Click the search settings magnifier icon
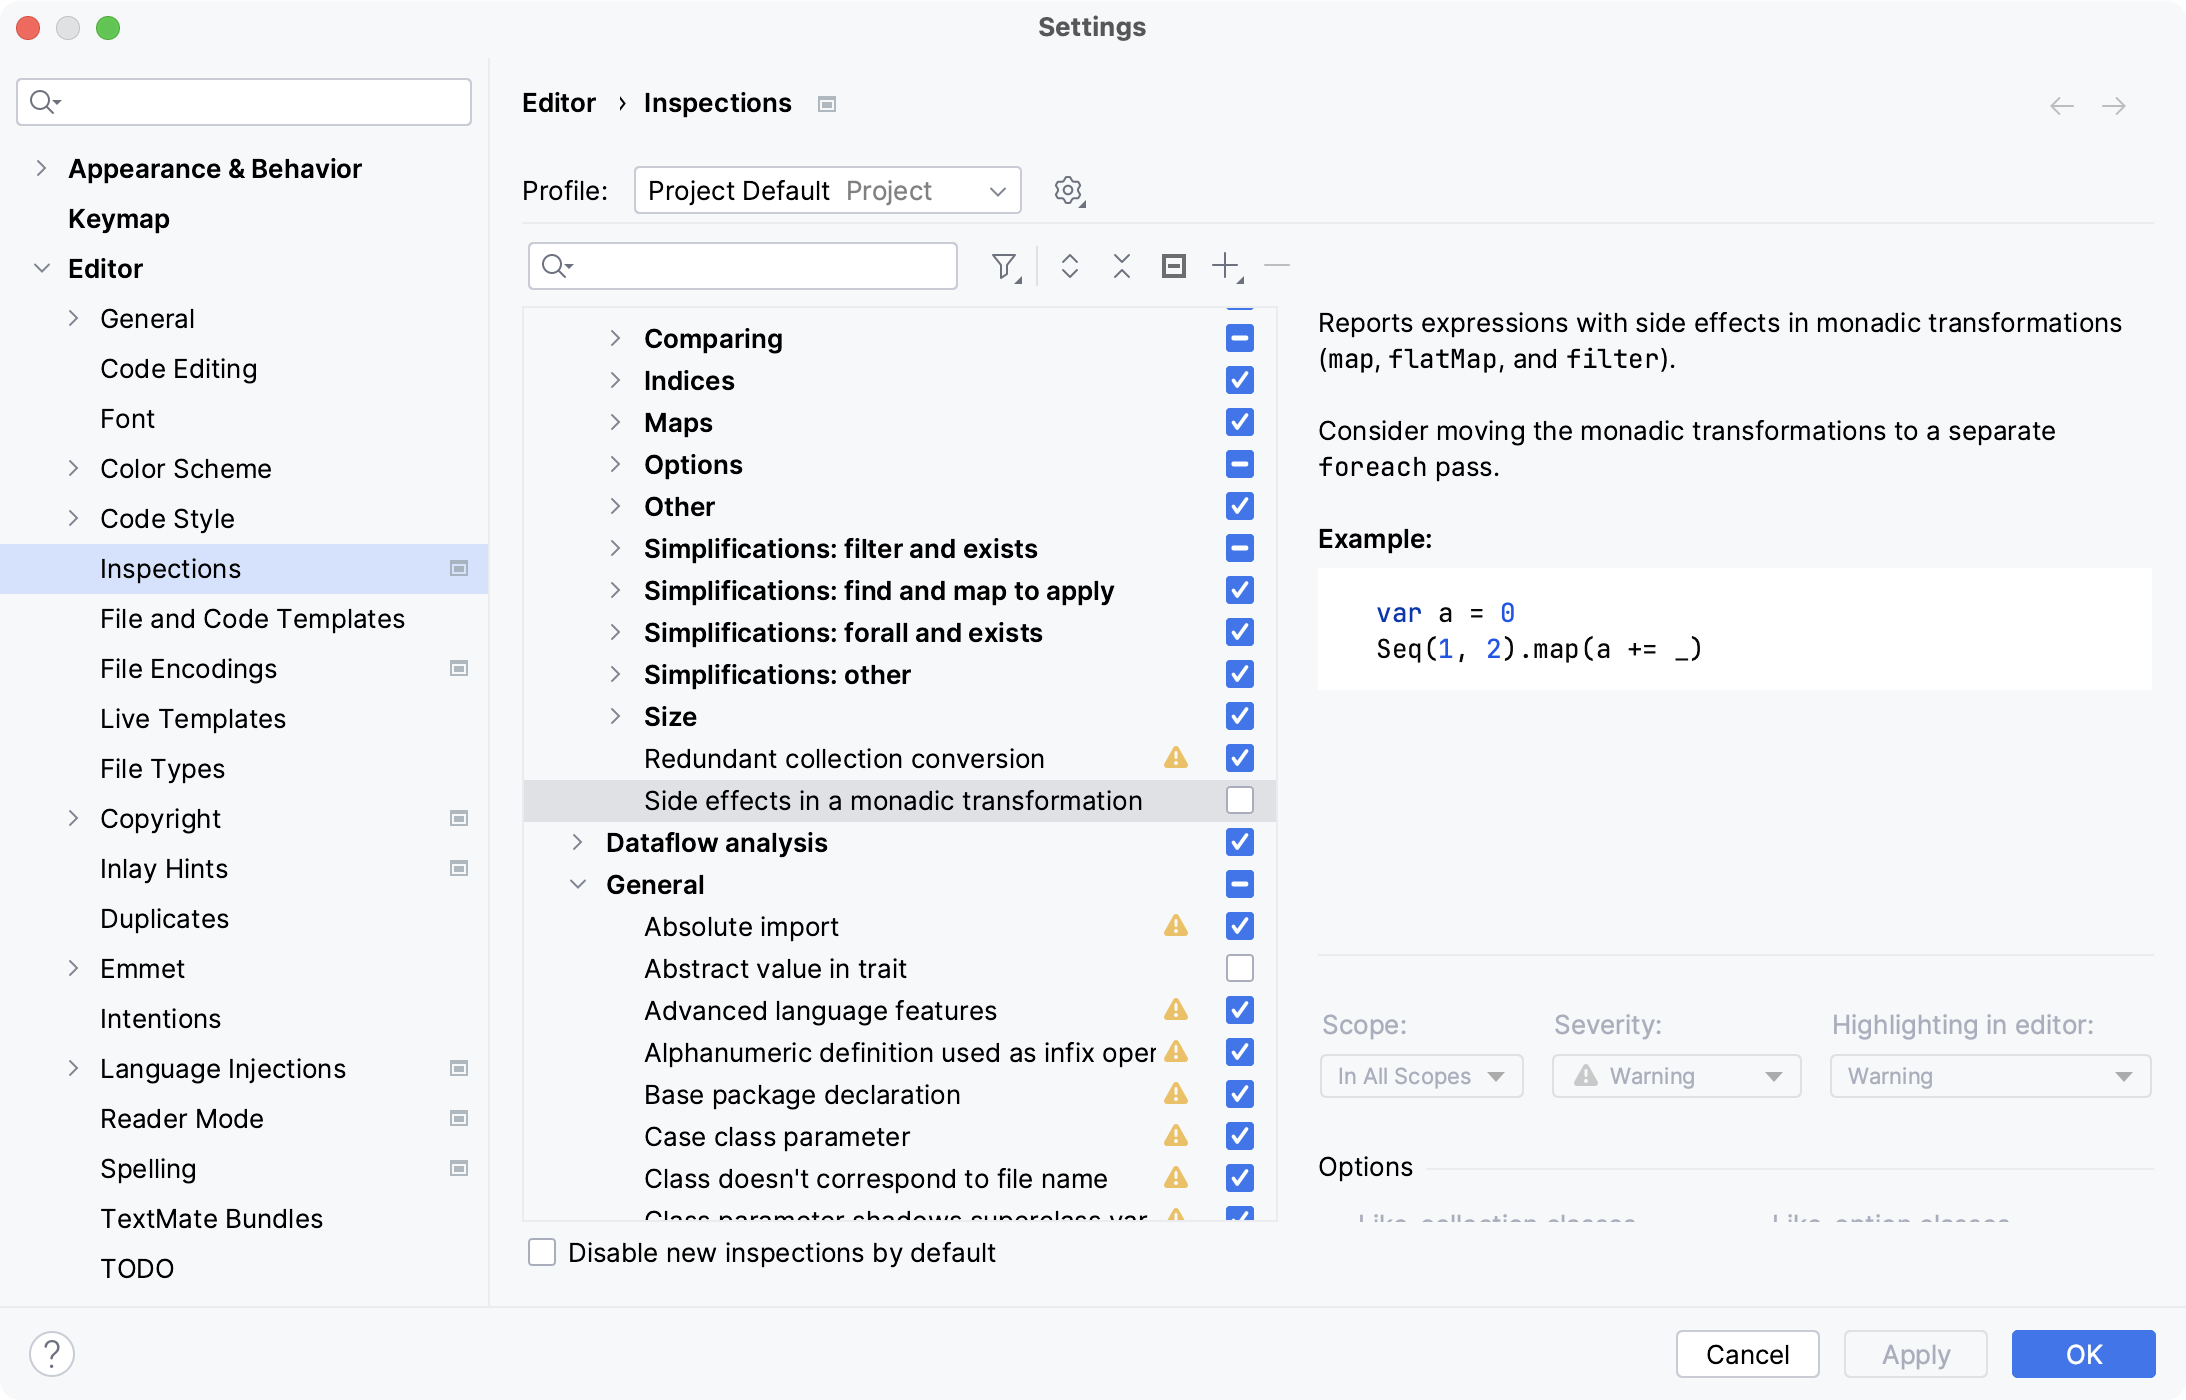 click(x=41, y=100)
